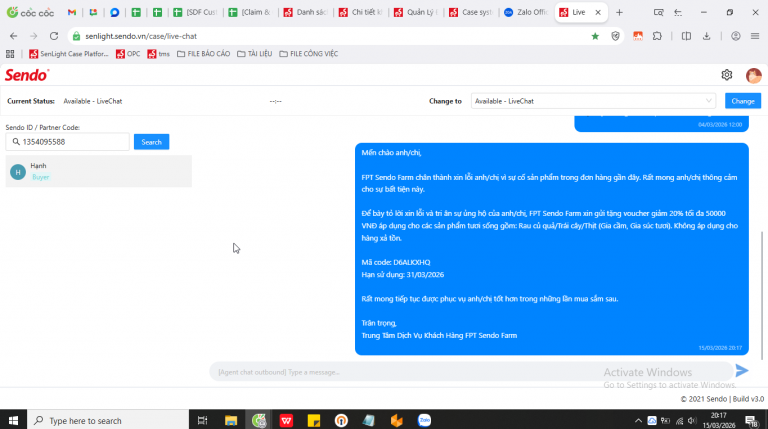Open the downloads icon
Image resolution: width=768 pixels, height=429 pixels.
click(x=706, y=36)
